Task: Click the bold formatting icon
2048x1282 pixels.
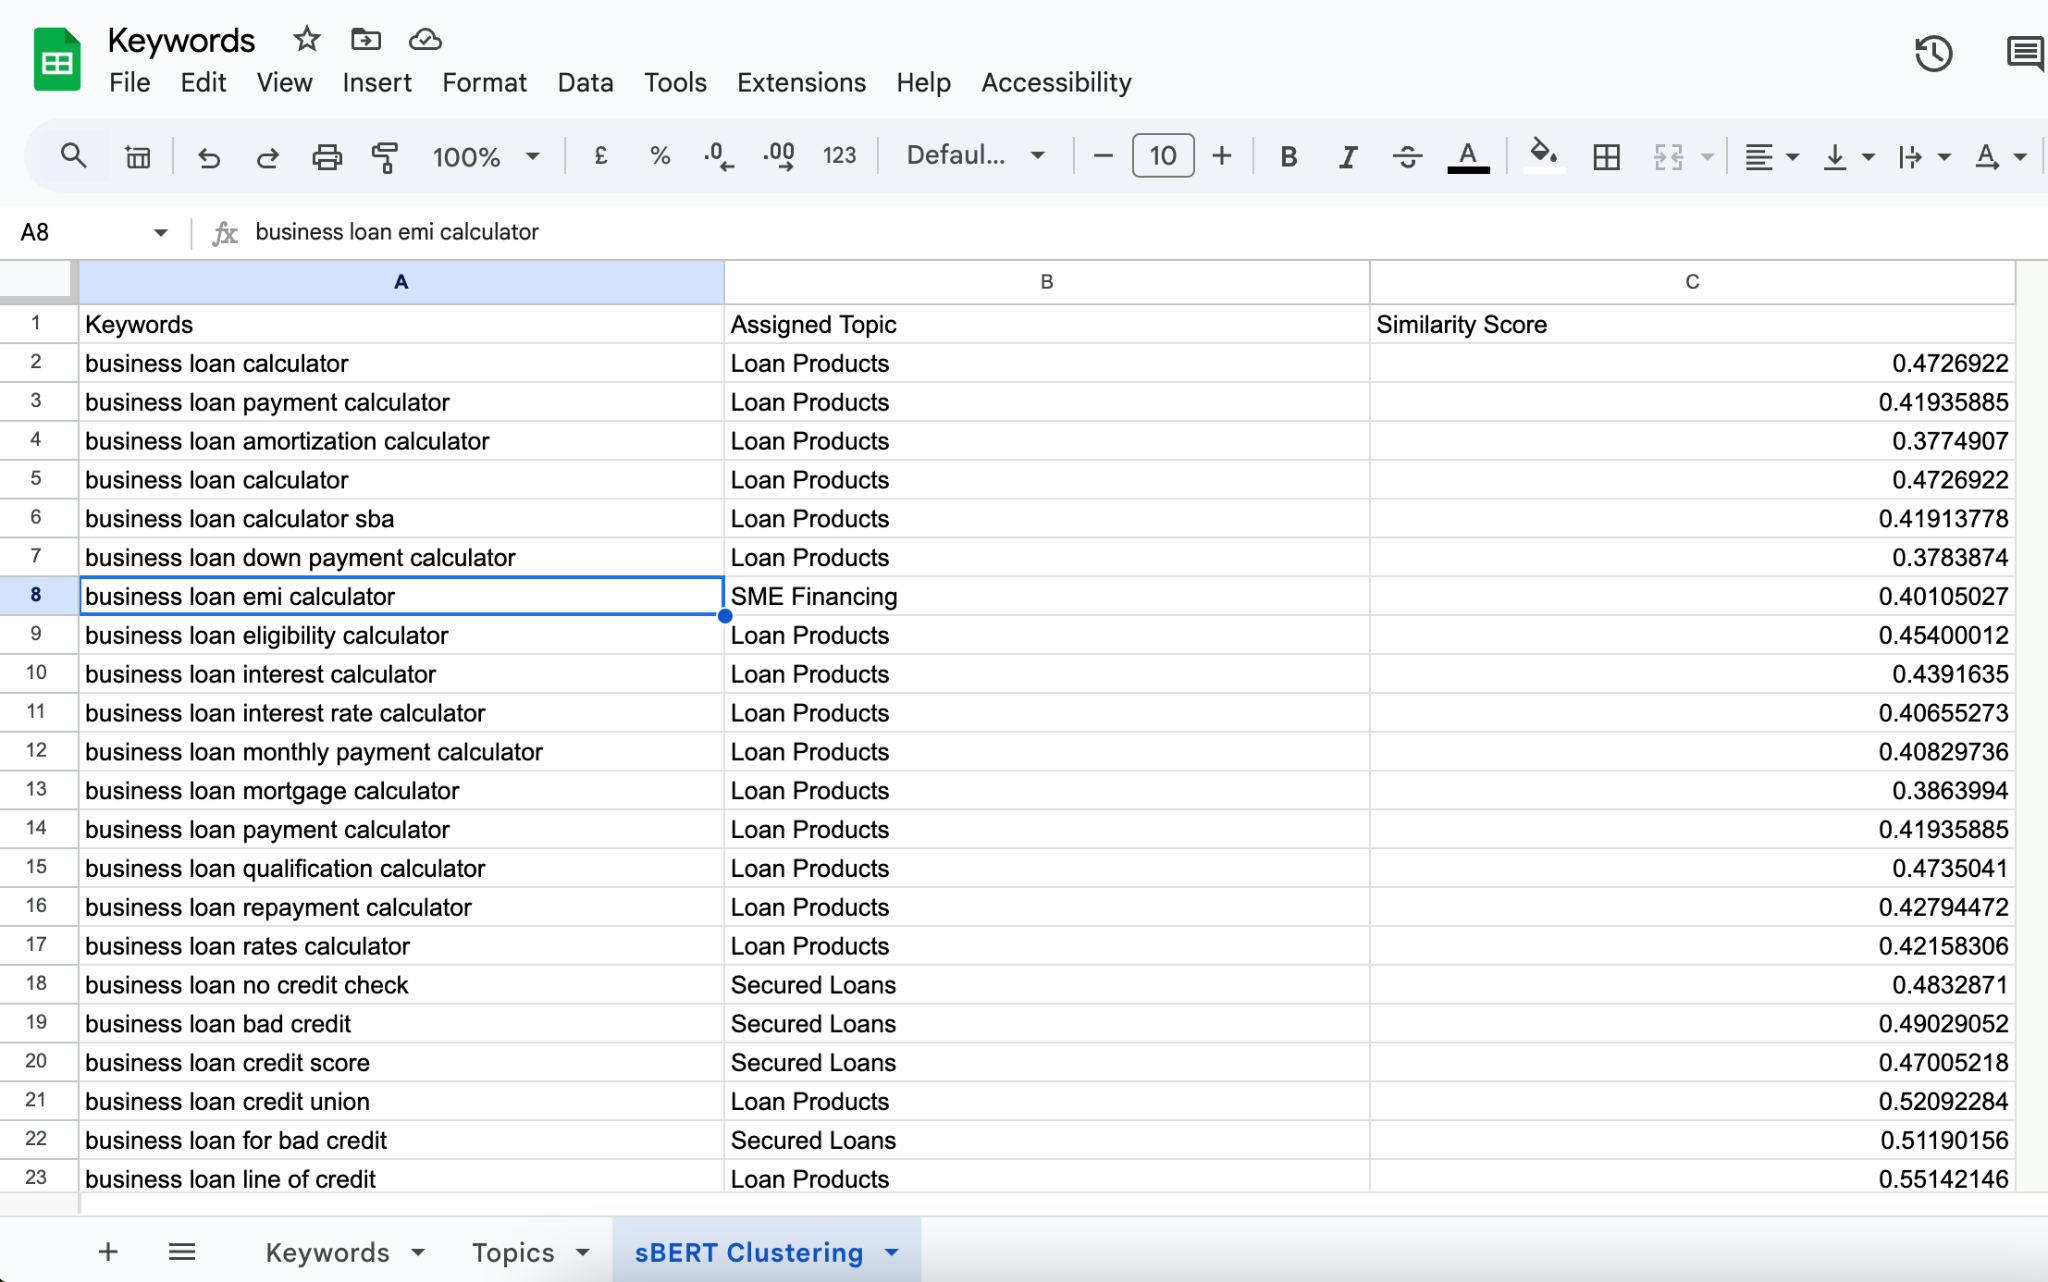Action: click(x=1288, y=157)
